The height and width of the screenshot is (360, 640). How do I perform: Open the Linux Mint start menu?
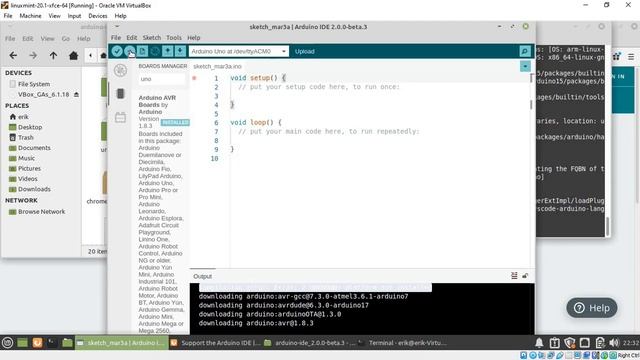(7, 343)
